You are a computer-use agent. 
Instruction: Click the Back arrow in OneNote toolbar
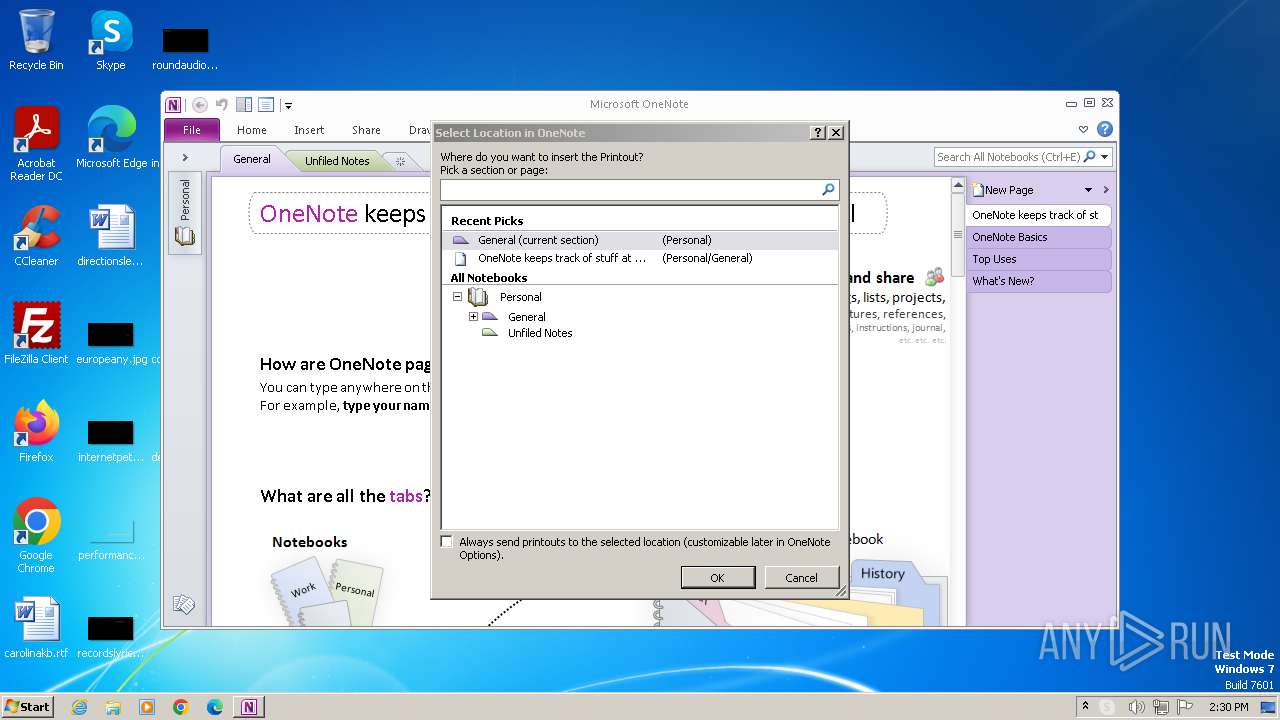[199, 104]
